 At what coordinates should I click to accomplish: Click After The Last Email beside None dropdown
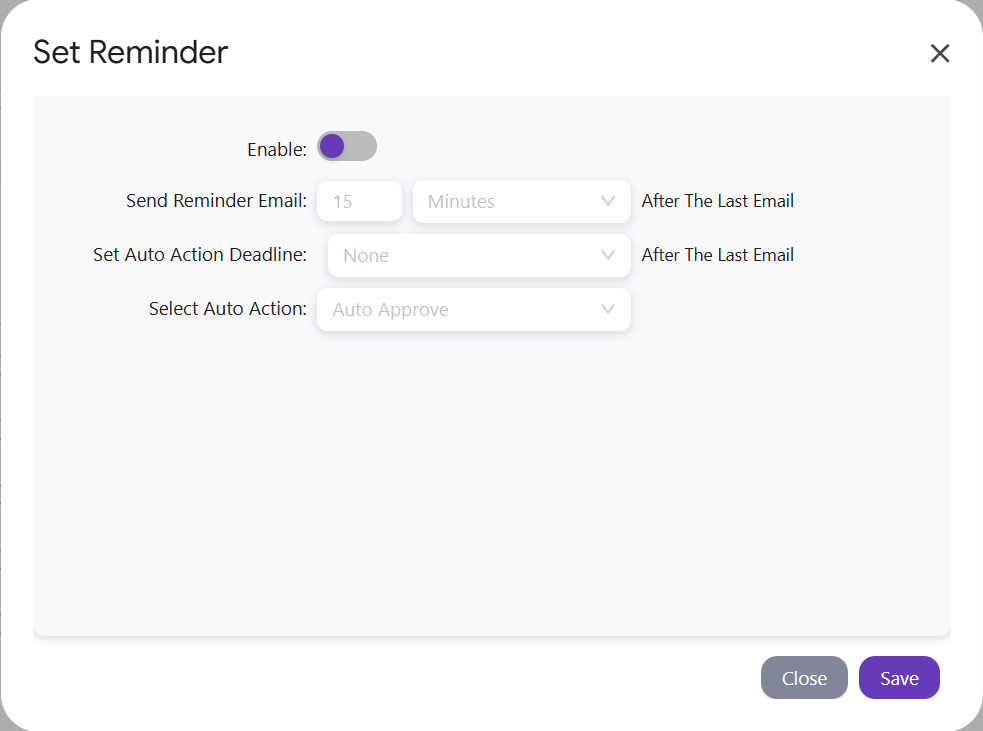(x=718, y=255)
